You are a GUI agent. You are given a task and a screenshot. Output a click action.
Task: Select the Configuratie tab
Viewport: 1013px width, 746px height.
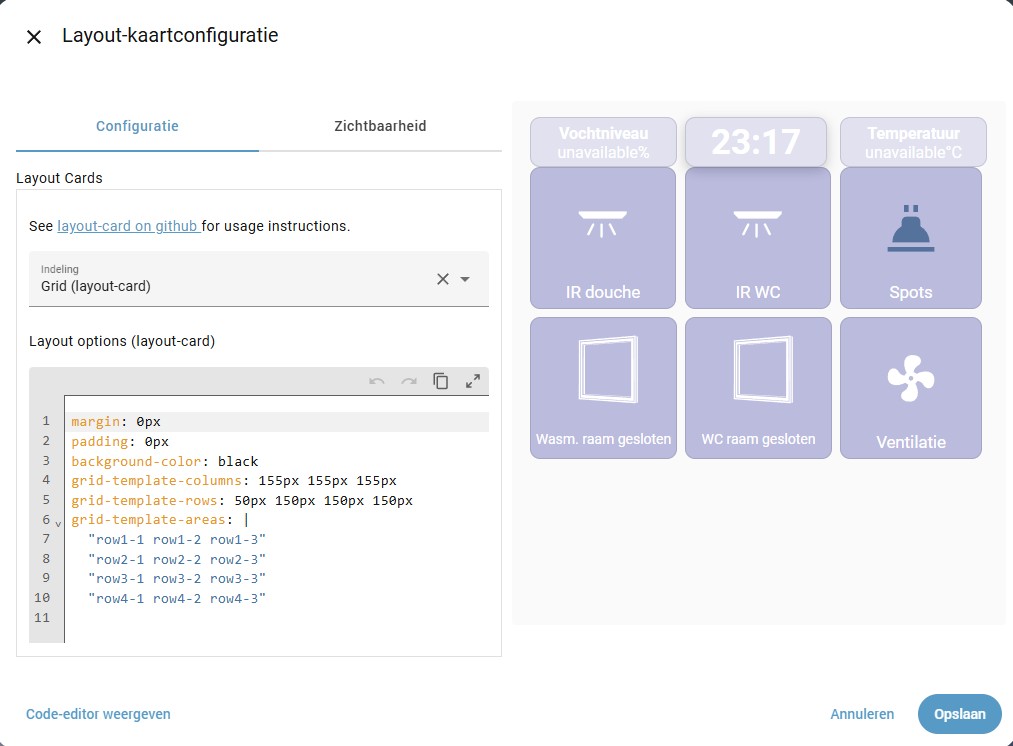137,127
